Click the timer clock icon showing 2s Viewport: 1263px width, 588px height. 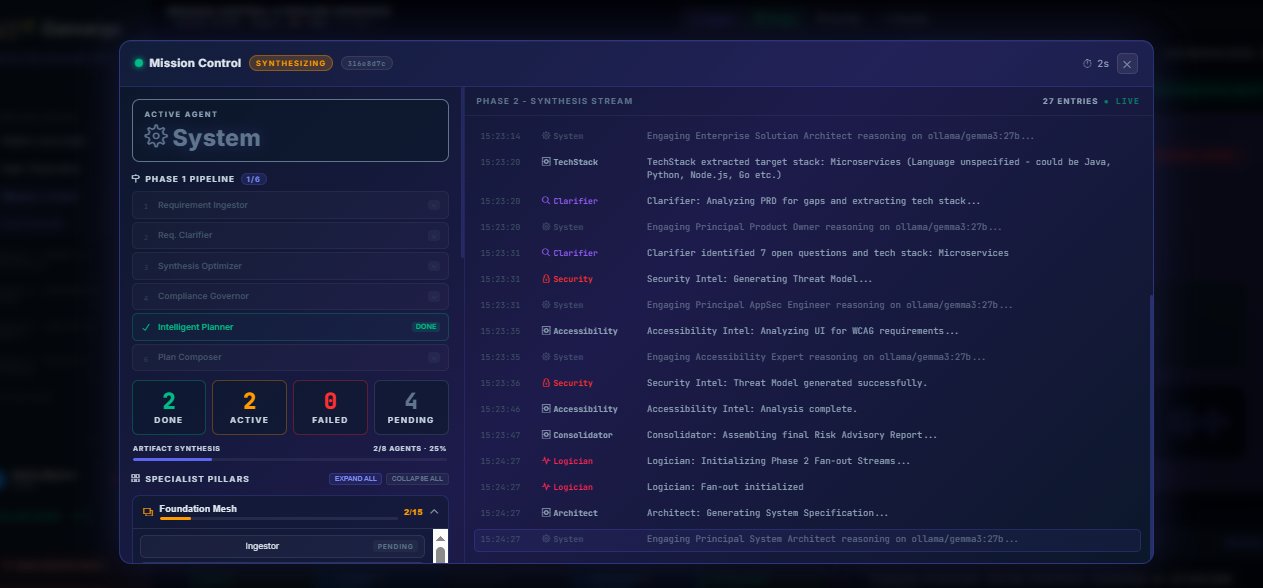coord(1087,63)
